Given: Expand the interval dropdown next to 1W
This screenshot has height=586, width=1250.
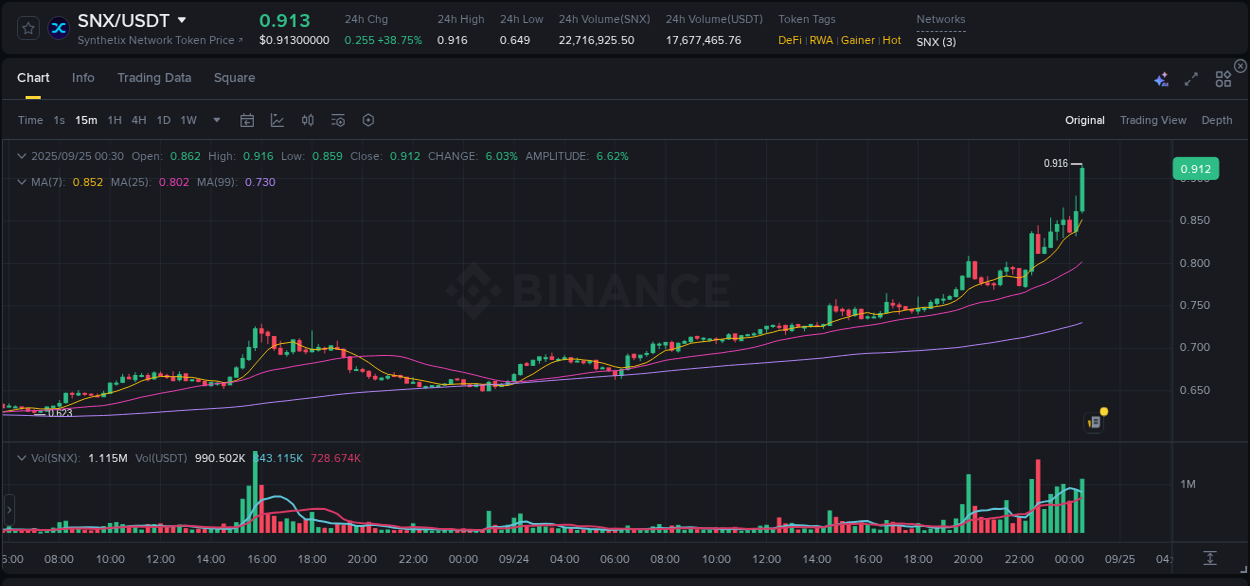Looking at the screenshot, I should 215,120.
